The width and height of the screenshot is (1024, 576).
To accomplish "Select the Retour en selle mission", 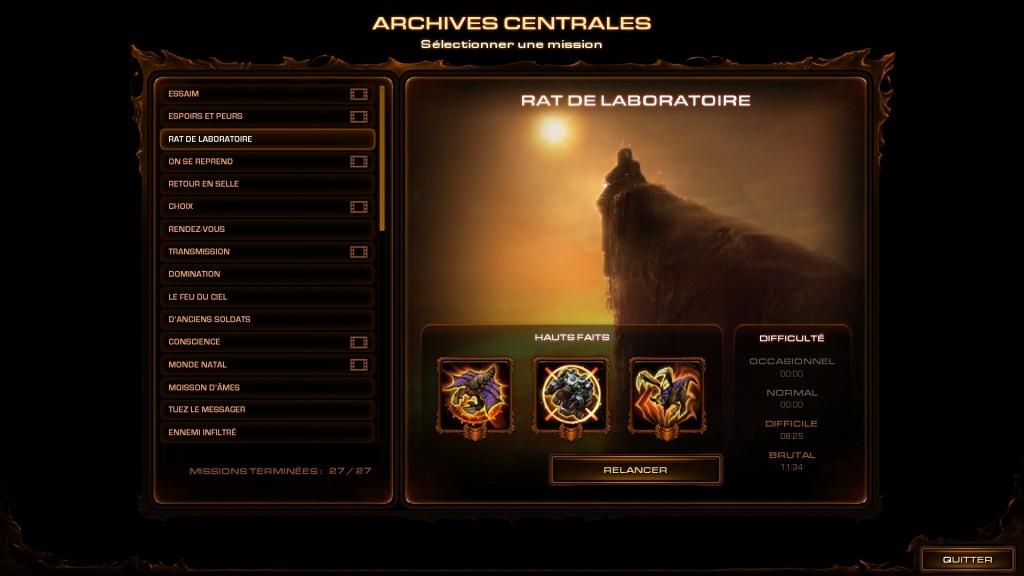I will tap(267, 184).
